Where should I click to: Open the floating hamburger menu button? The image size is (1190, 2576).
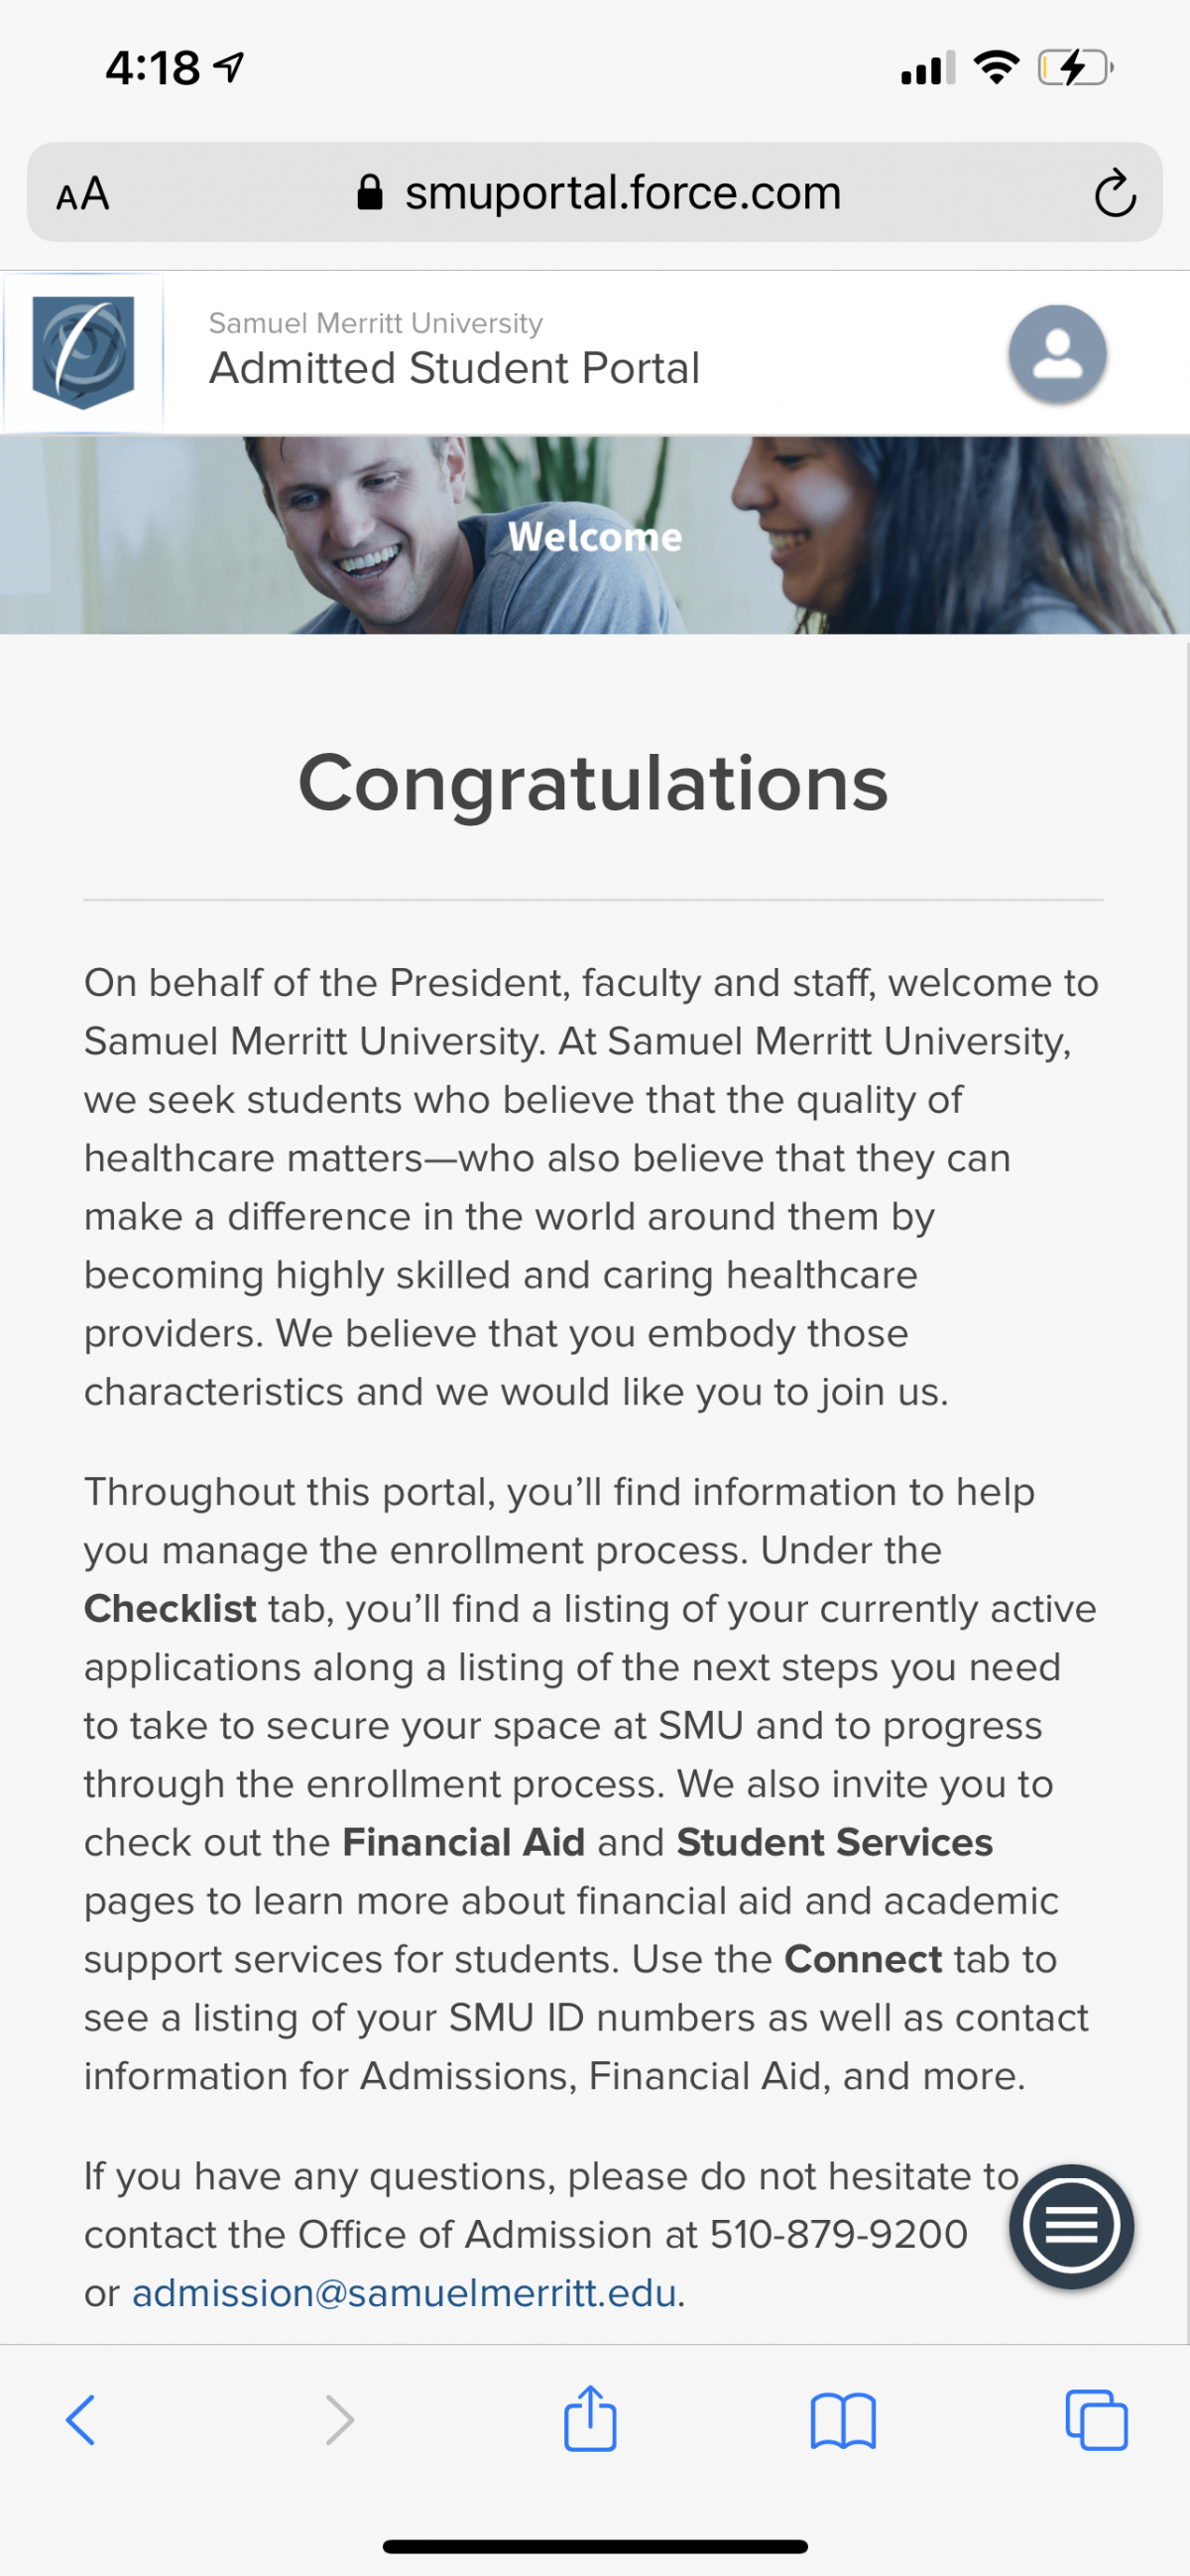(x=1071, y=2226)
